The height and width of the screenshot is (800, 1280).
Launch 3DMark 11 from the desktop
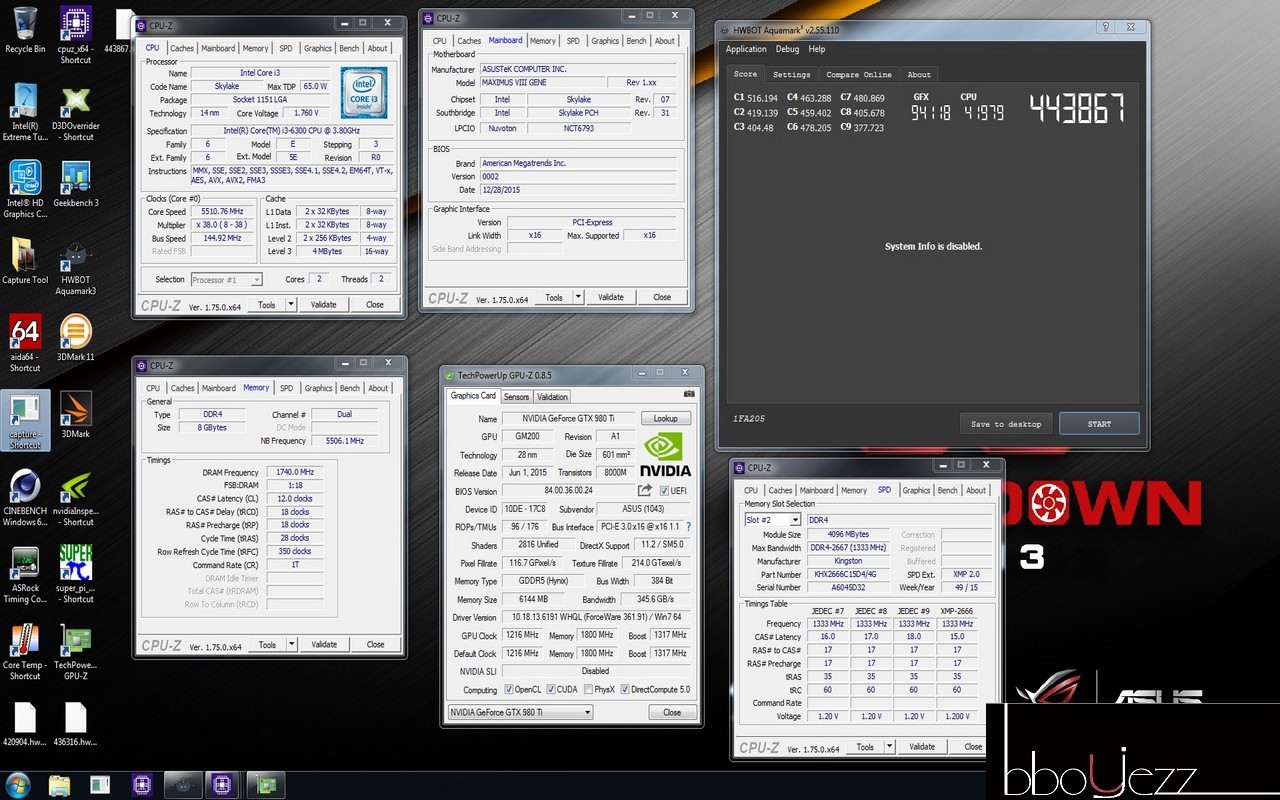(x=75, y=338)
